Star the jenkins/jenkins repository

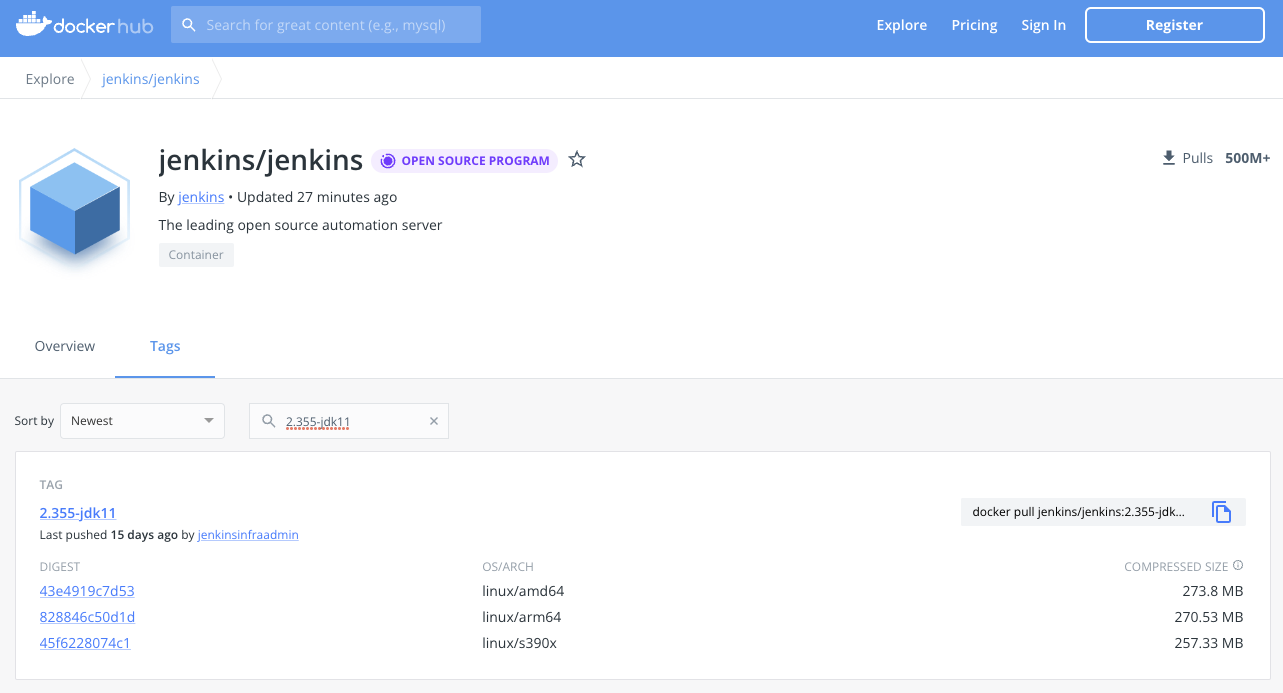click(577, 159)
